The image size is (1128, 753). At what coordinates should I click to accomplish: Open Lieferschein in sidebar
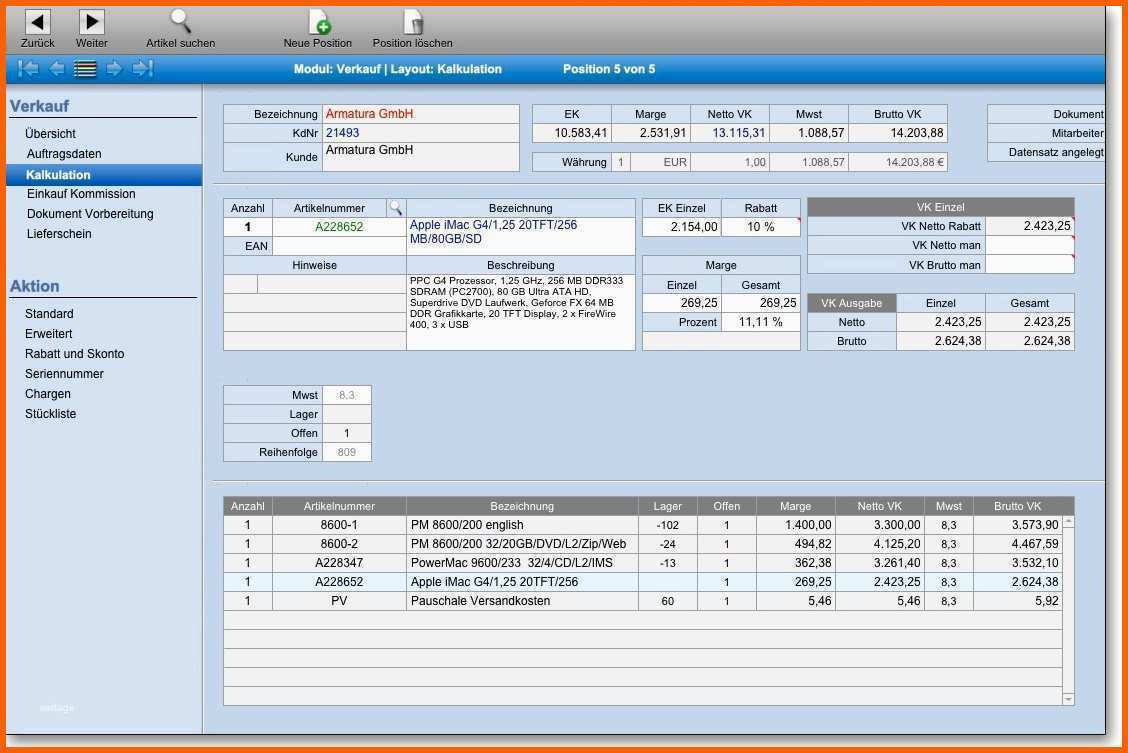point(59,234)
